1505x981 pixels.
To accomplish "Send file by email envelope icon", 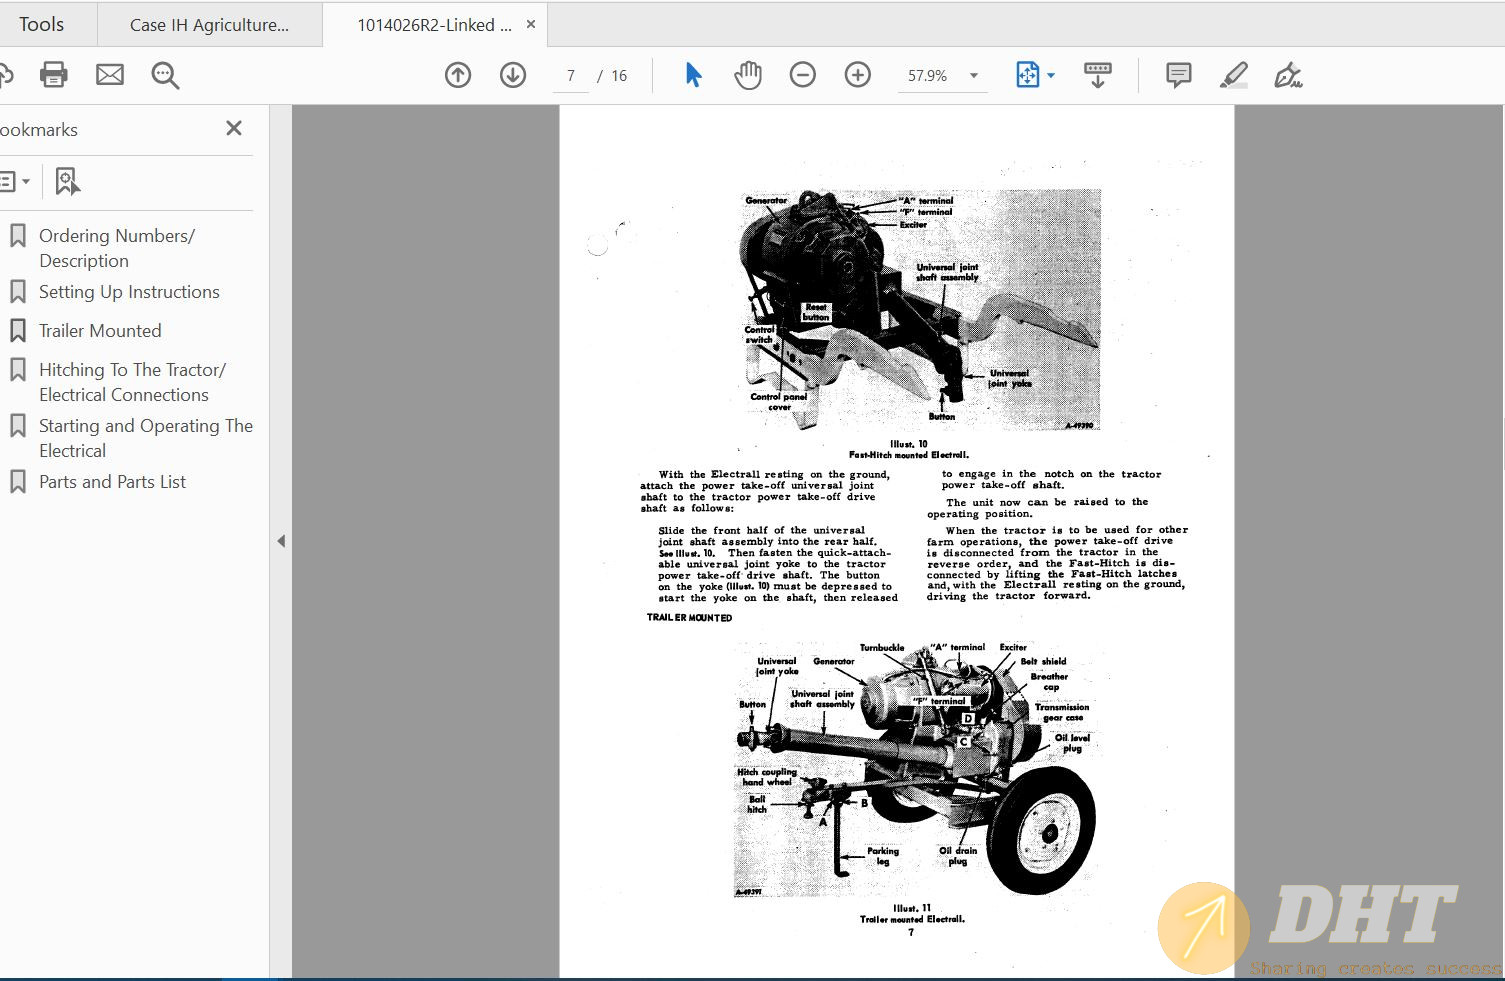I will [110, 75].
